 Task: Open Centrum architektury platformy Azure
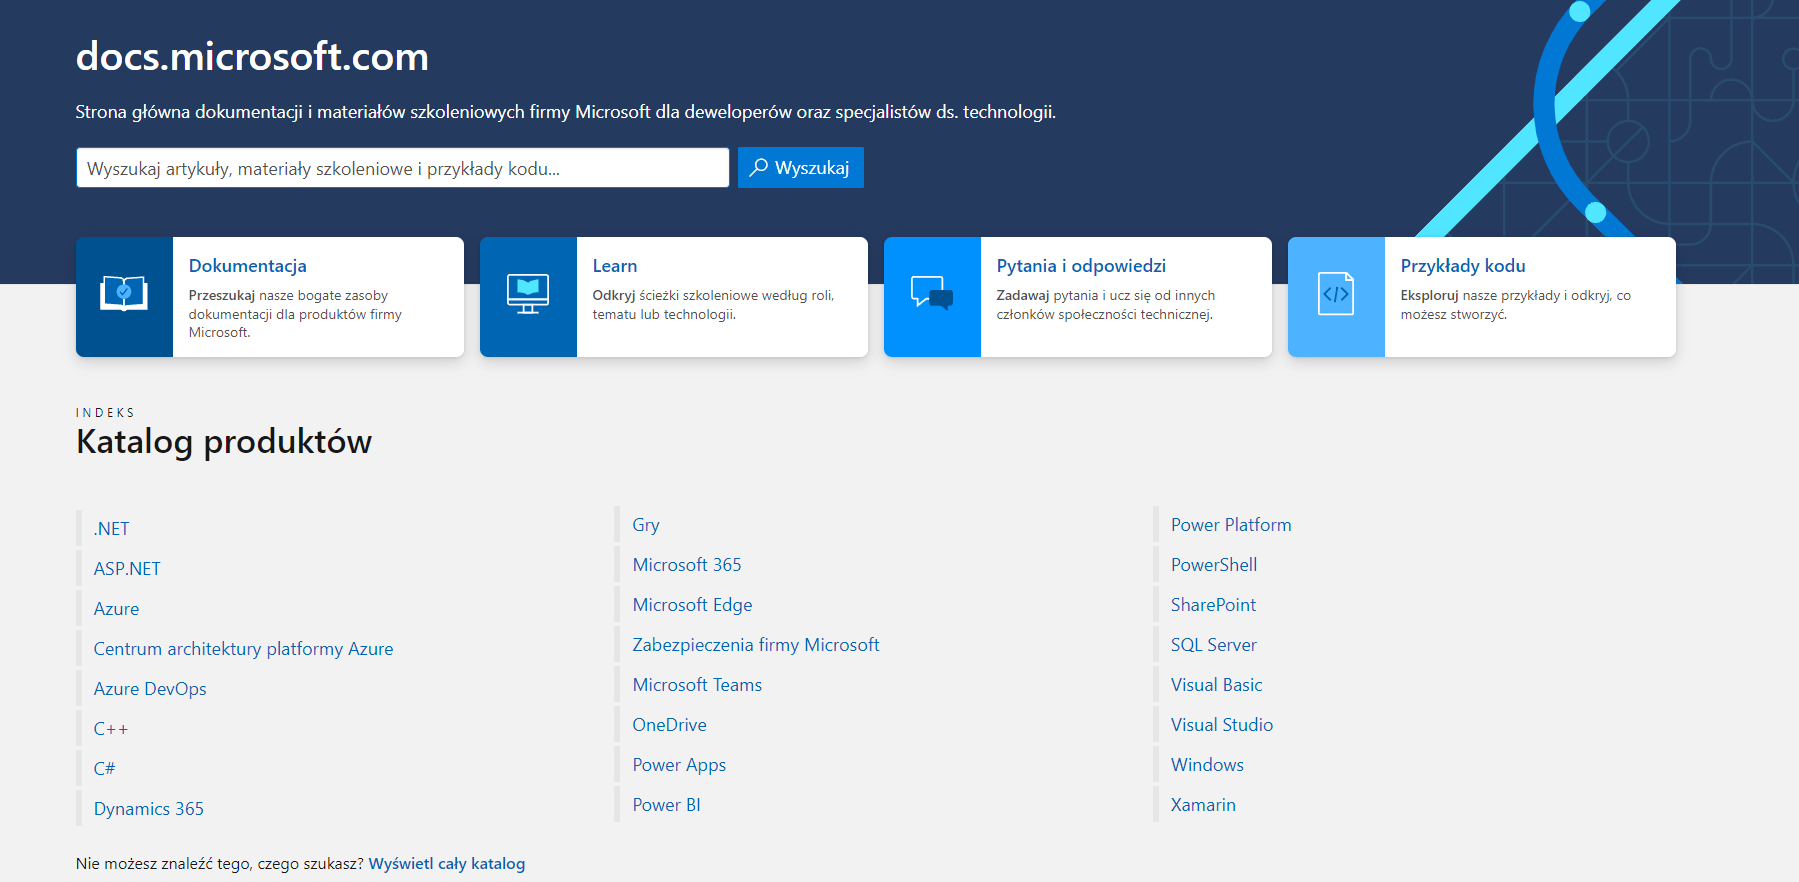243,649
